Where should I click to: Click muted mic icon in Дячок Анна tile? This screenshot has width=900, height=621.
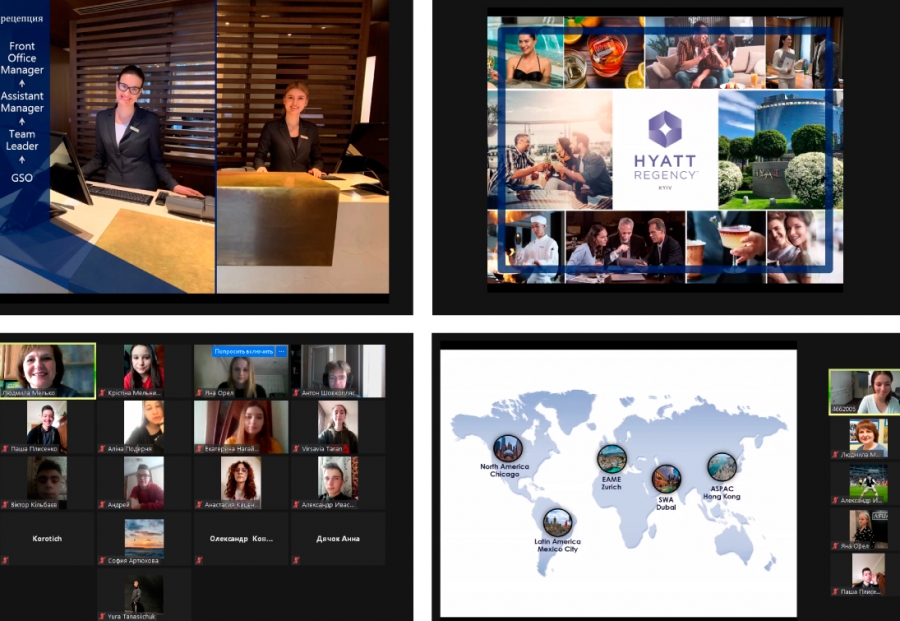(x=296, y=560)
